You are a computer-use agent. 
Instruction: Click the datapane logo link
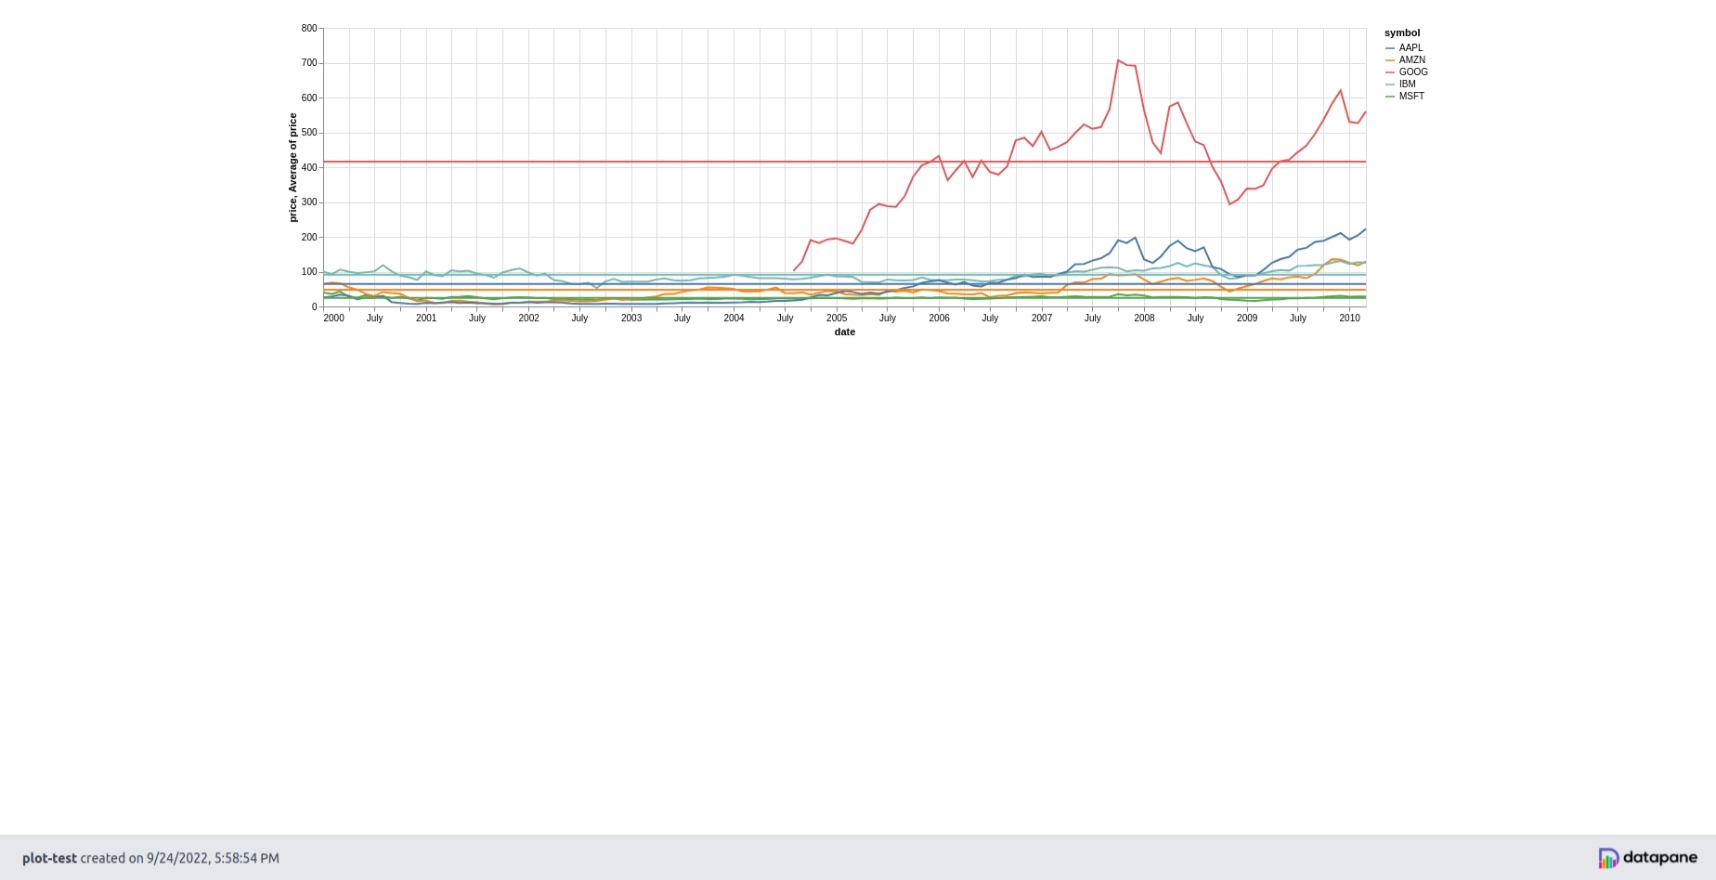point(1647,857)
